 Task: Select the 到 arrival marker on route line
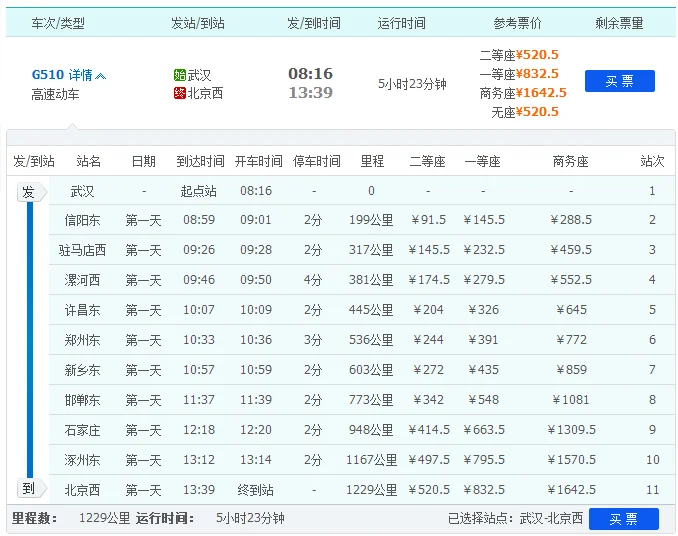[30, 488]
